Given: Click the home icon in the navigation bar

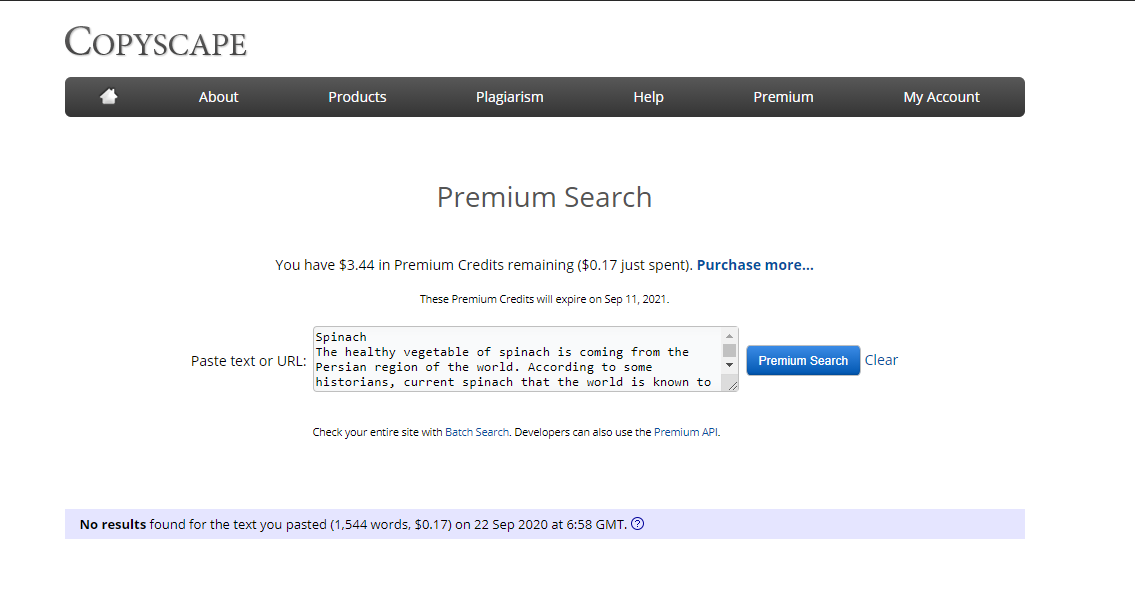Looking at the screenshot, I should click(x=109, y=96).
